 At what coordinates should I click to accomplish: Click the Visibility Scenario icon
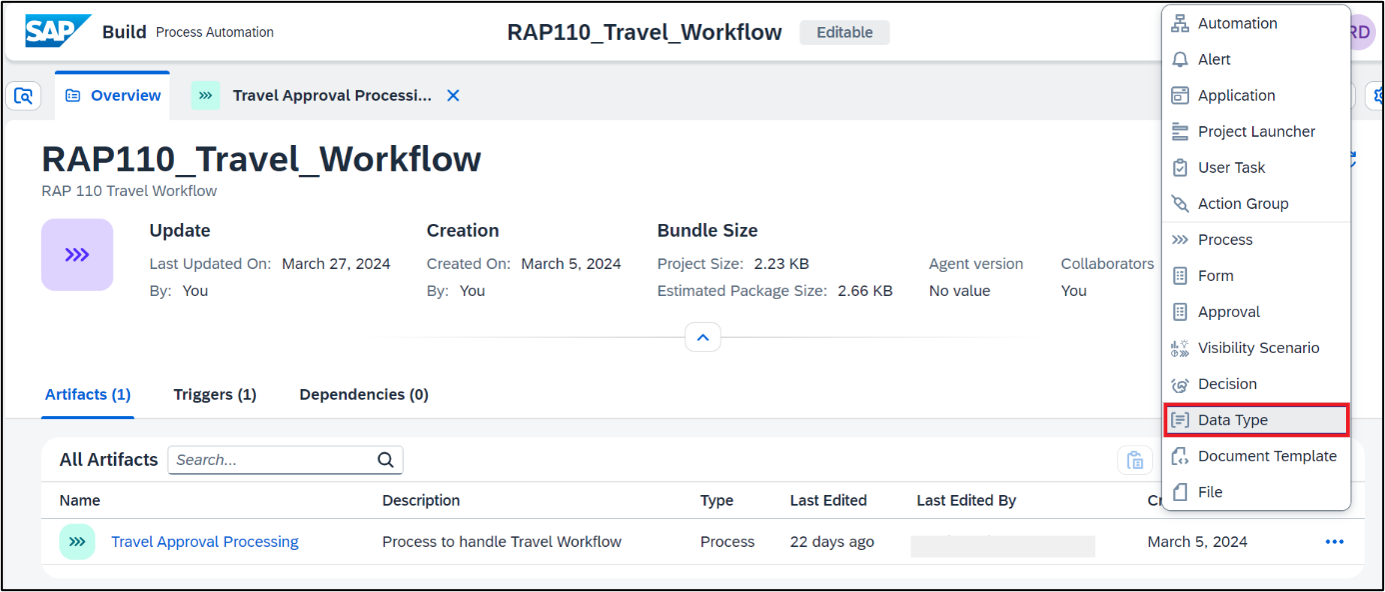coord(1180,348)
